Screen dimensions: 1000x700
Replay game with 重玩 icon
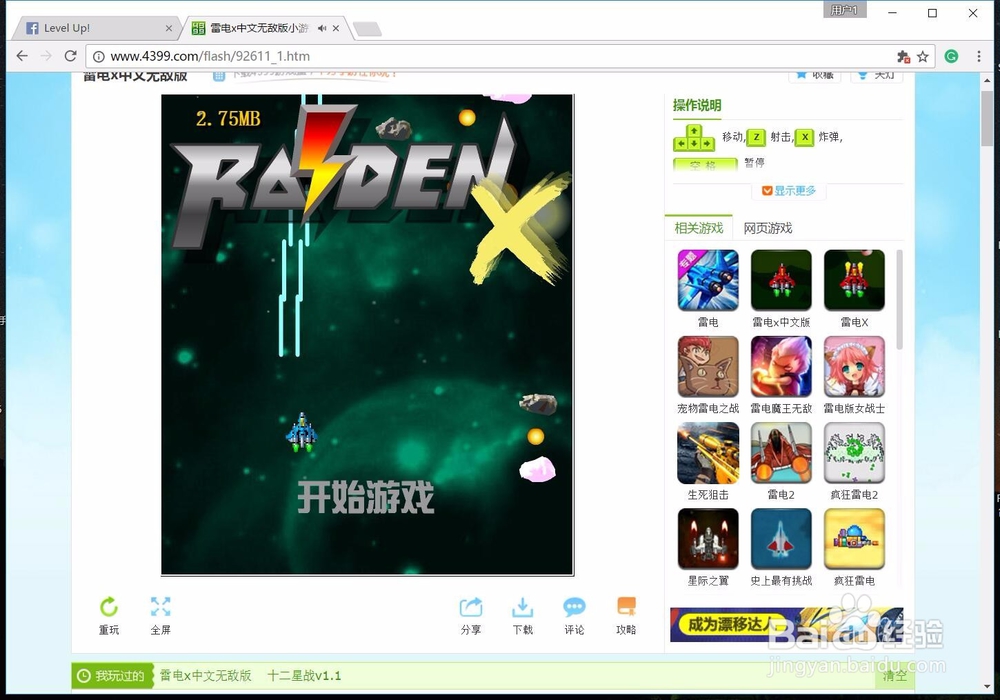(x=109, y=616)
